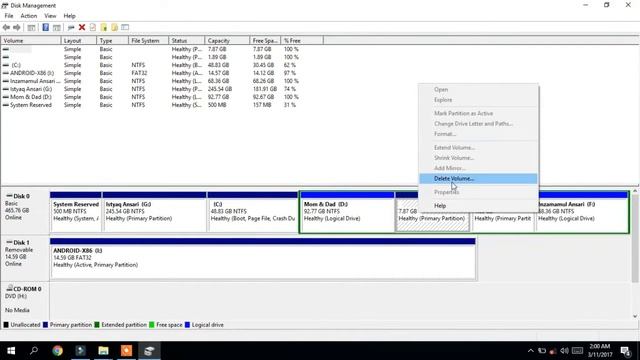The image size is (640, 360).
Task: Open the File menu
Action: [x=9, y=16]
